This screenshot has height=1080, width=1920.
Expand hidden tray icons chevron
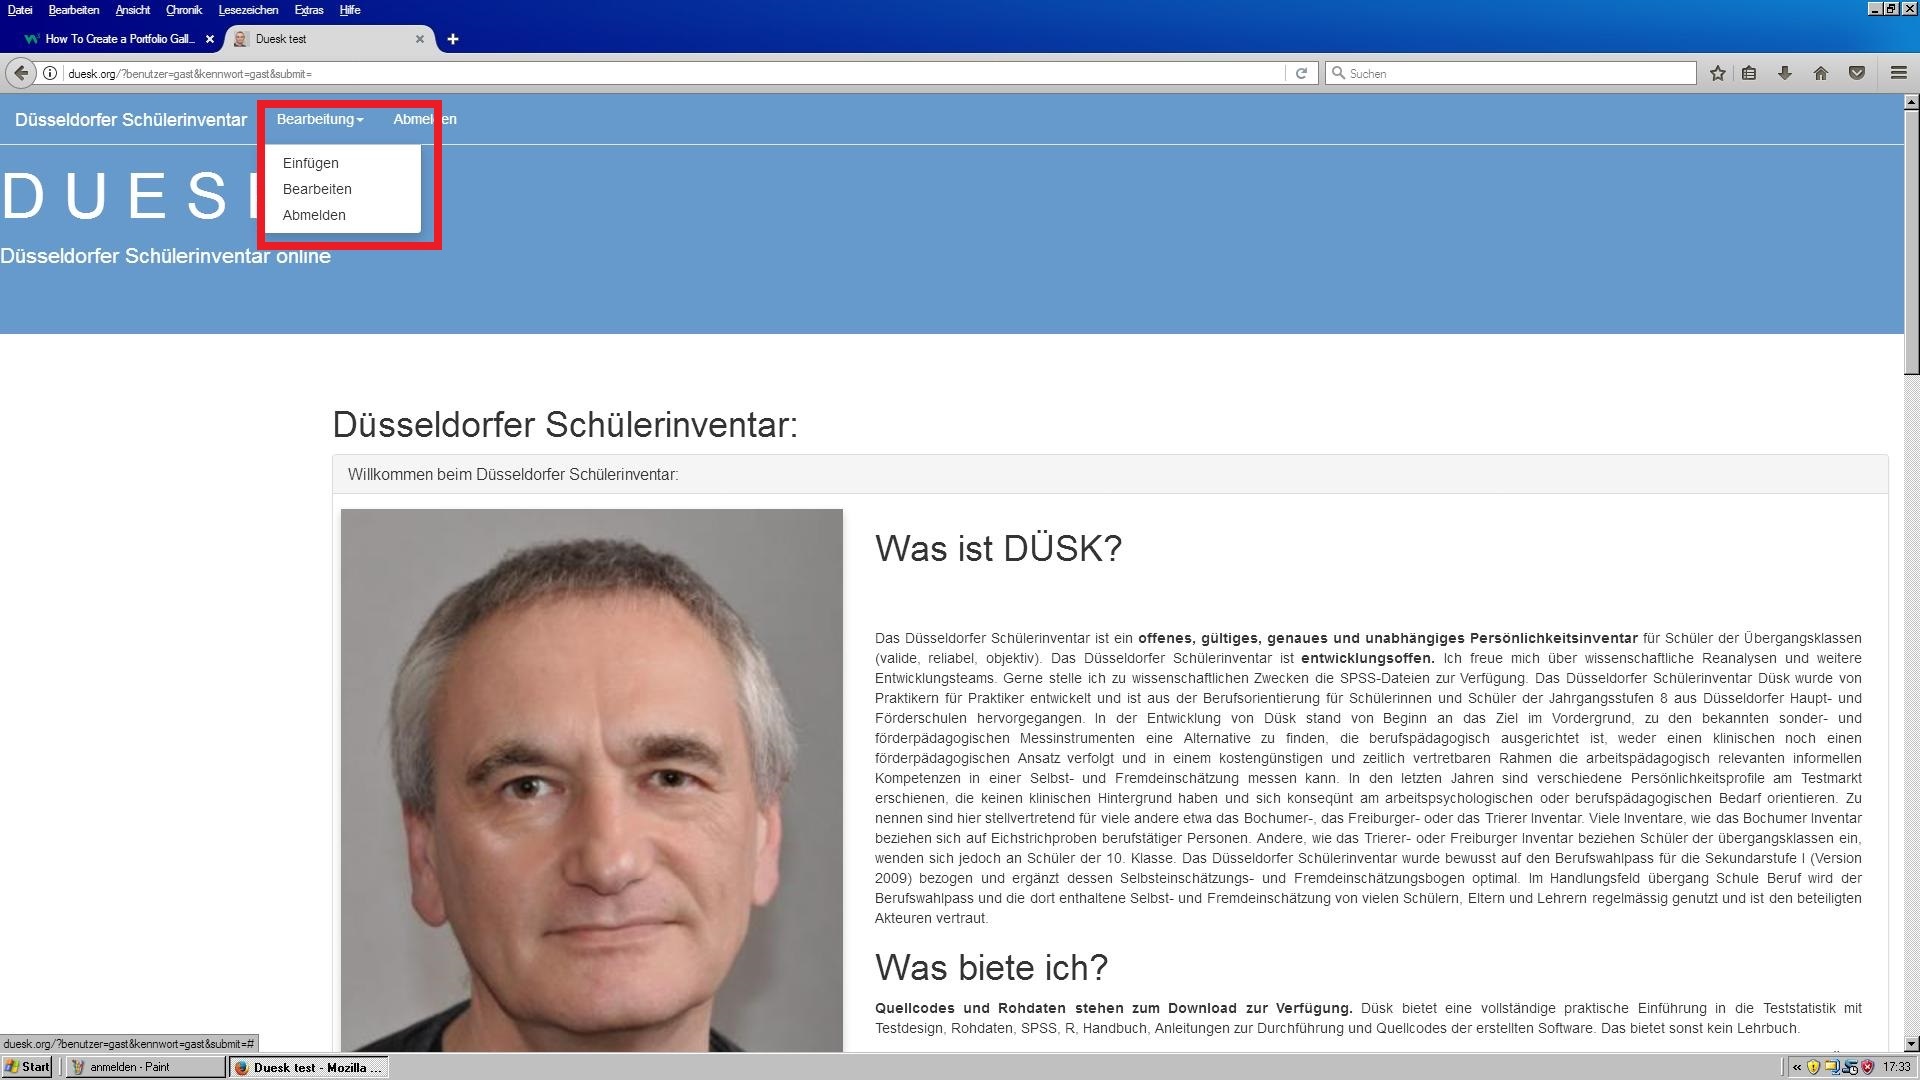[1796, 1067]
